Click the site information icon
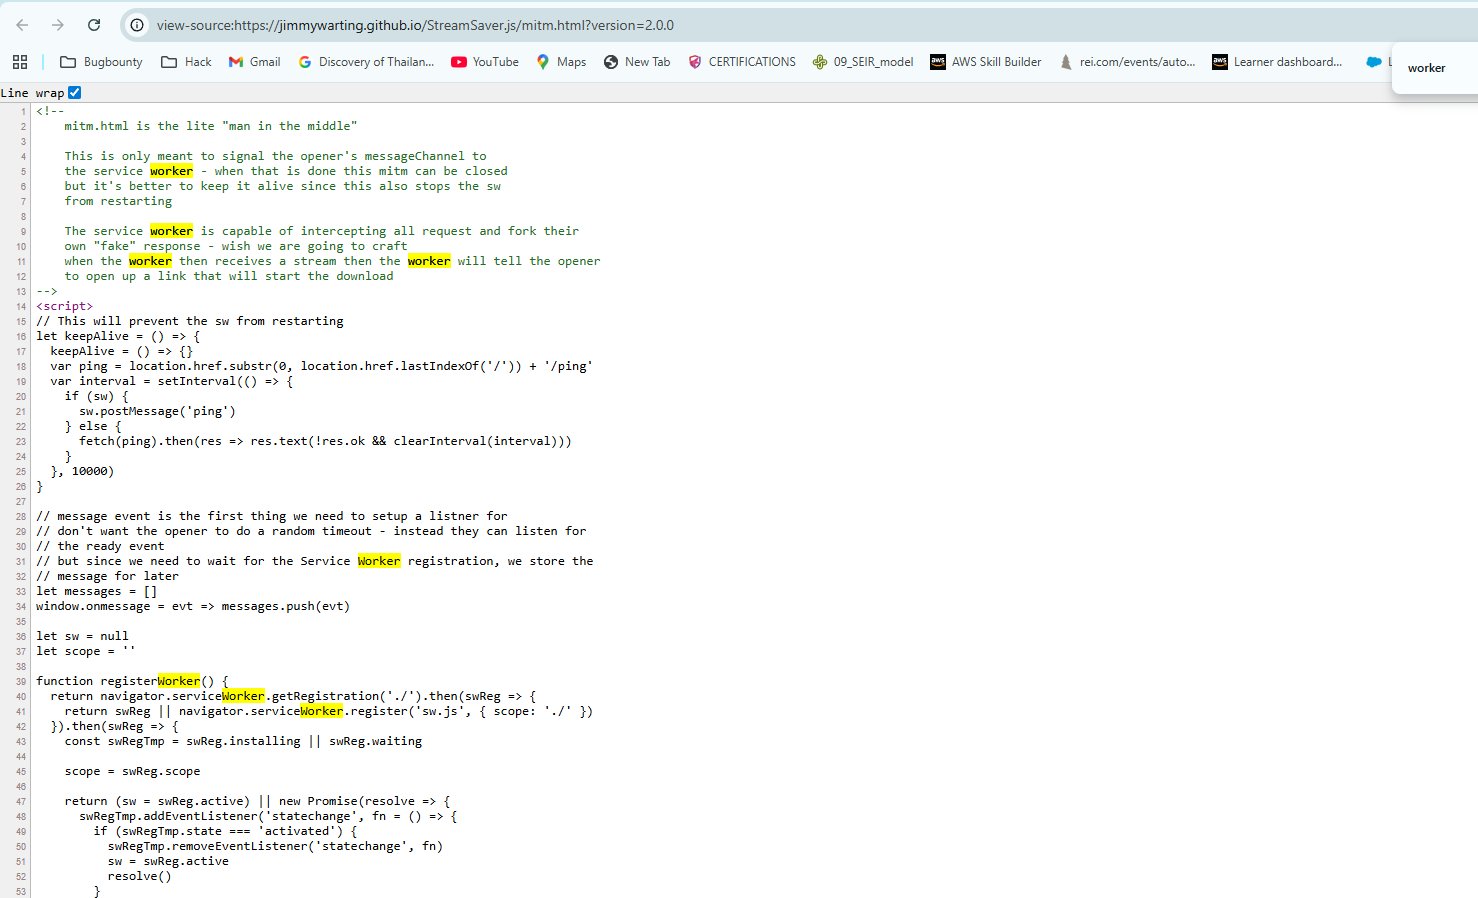Viewport: 1478px width, 898px height. tap(137, 25)
